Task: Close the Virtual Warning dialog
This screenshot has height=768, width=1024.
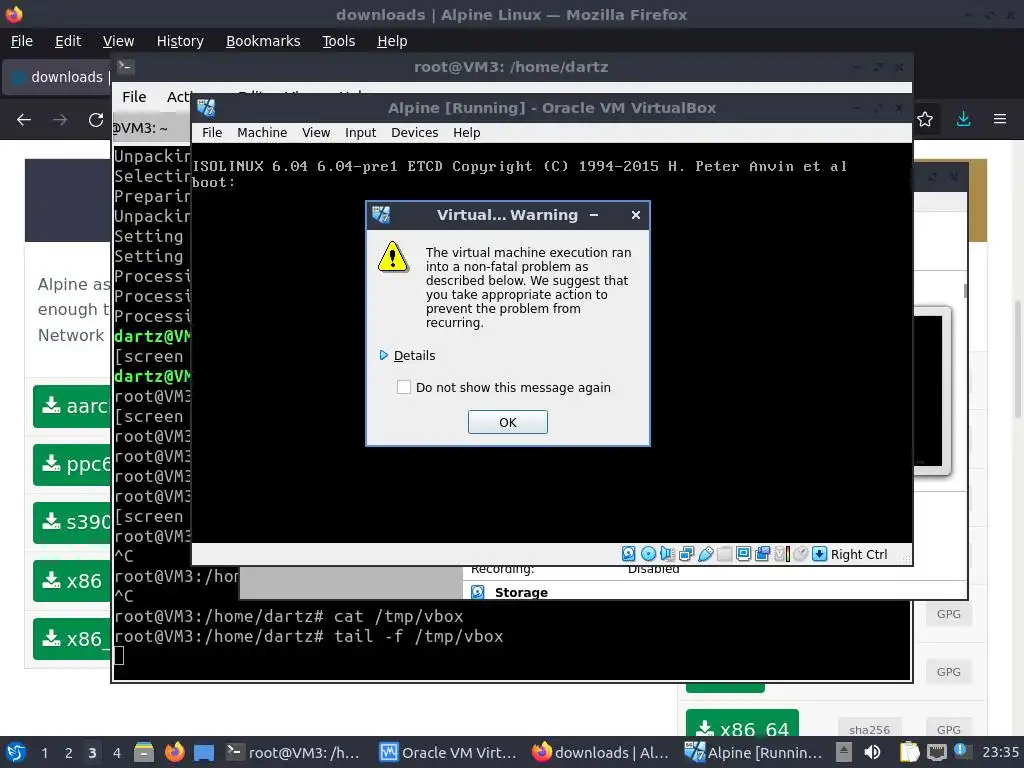Action: [x=635, y=215]
